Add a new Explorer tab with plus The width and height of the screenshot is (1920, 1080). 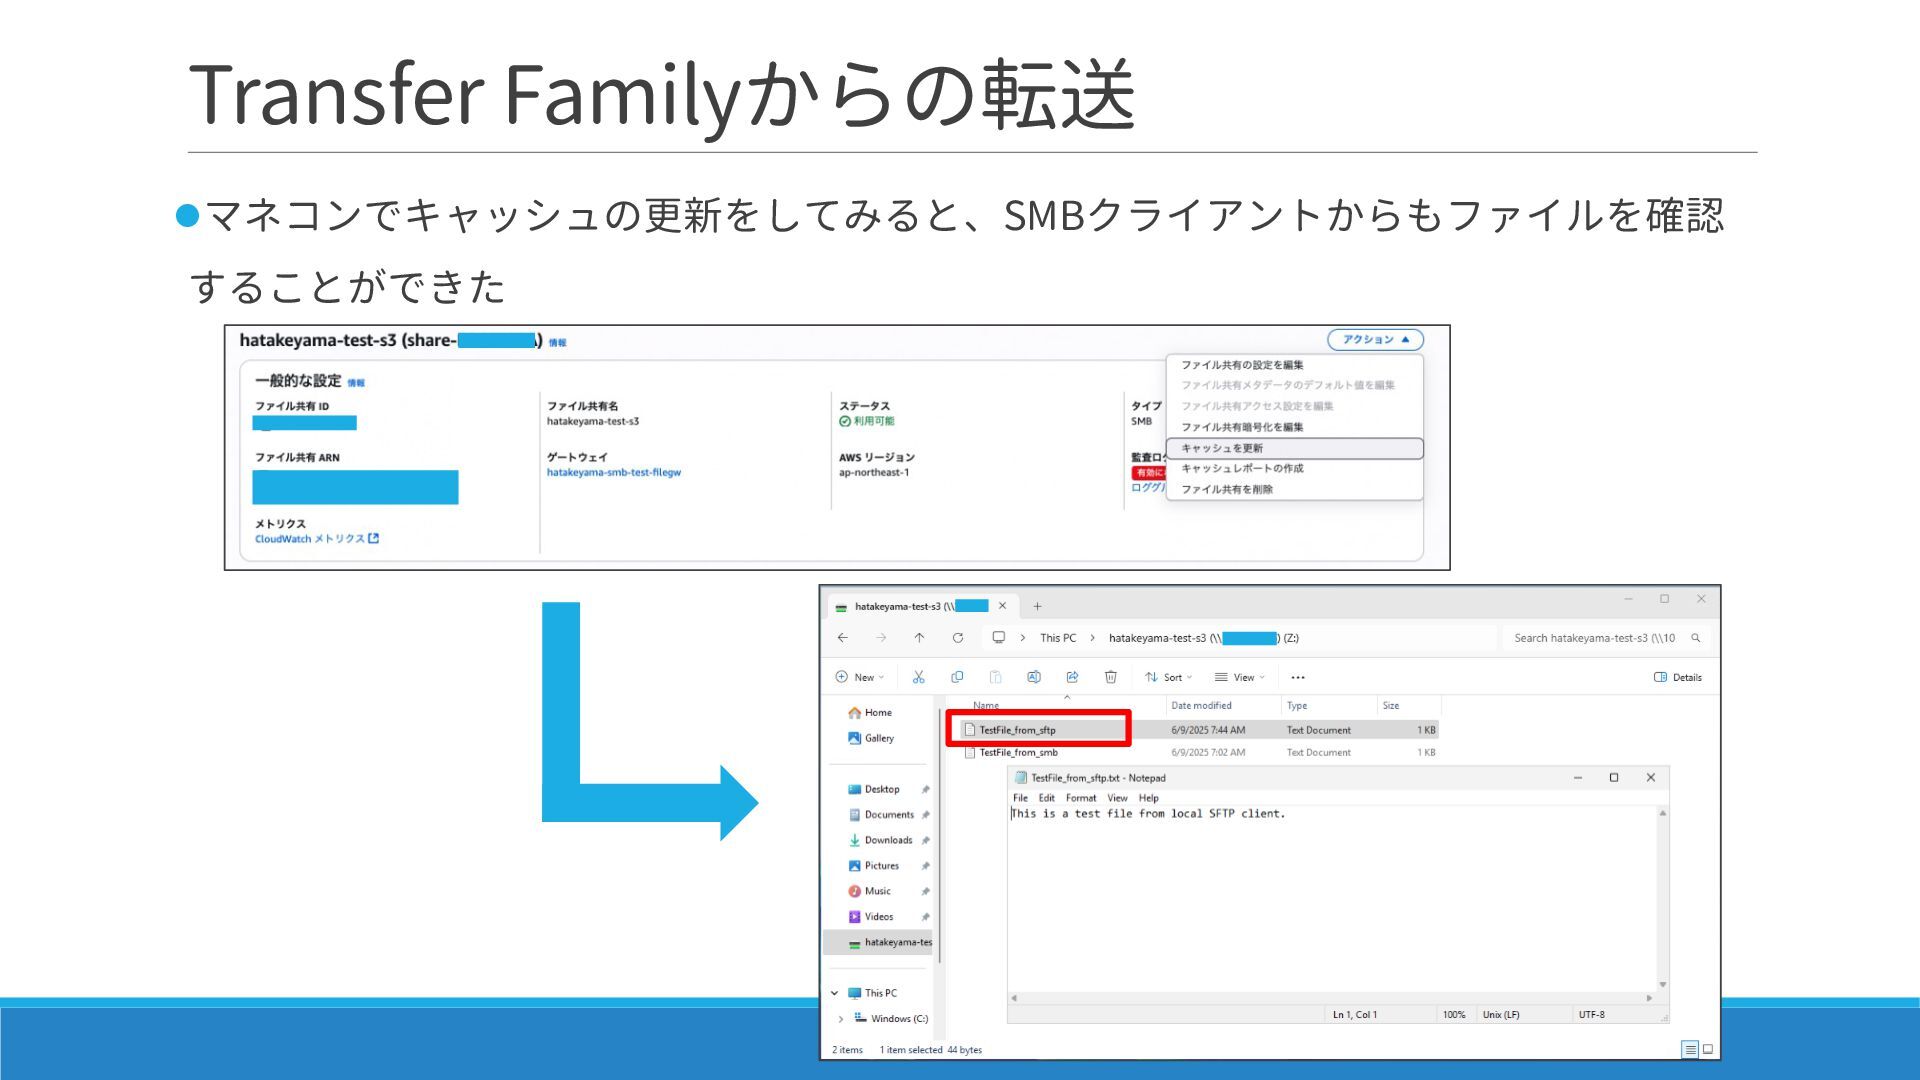point(1037,606)
